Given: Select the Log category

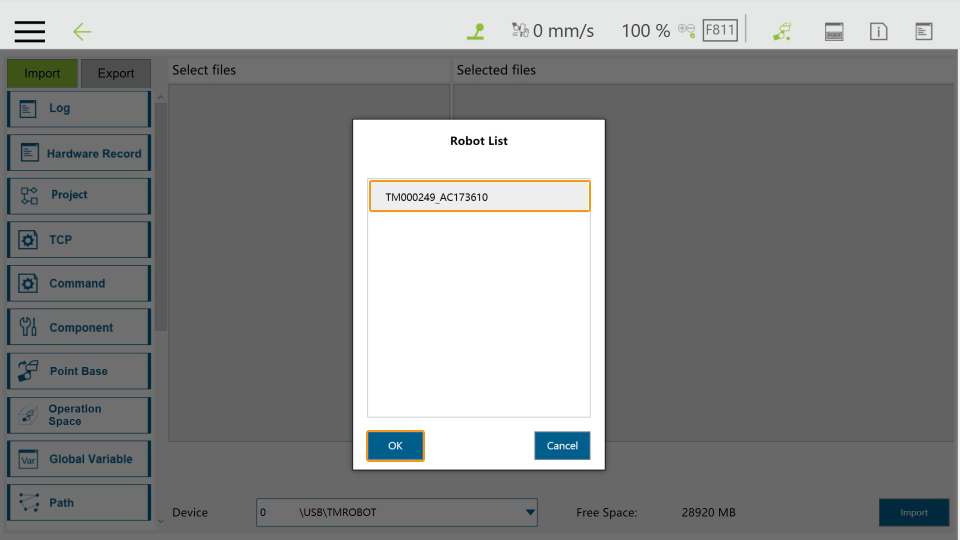Looking at the screenshot, I should coord(79,109).
